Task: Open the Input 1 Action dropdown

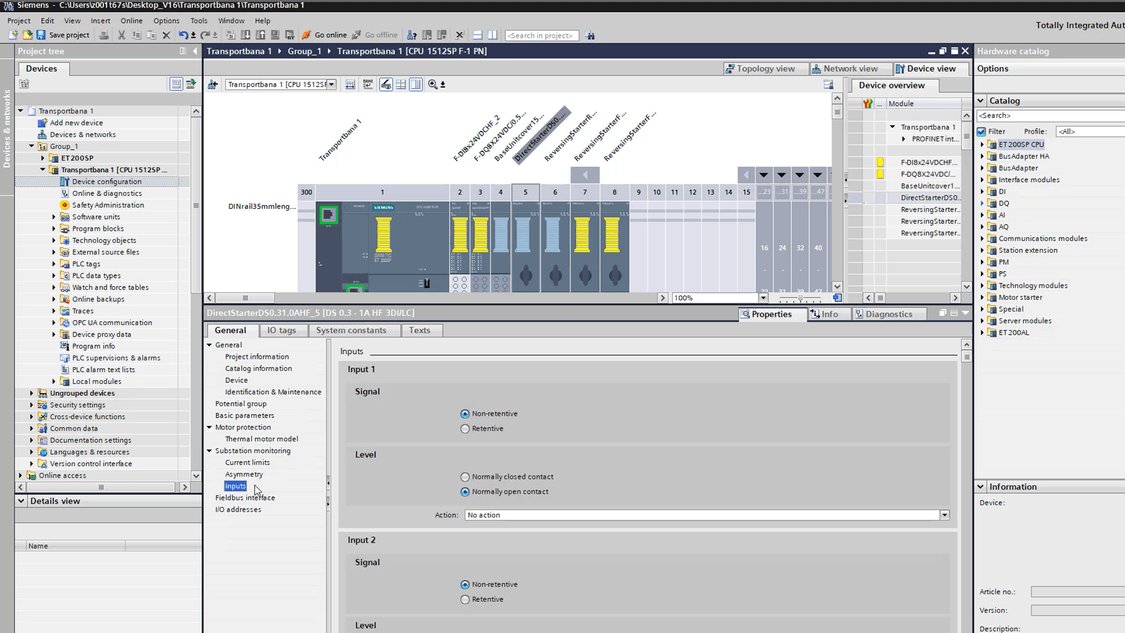Action: [x=944, y=515]
